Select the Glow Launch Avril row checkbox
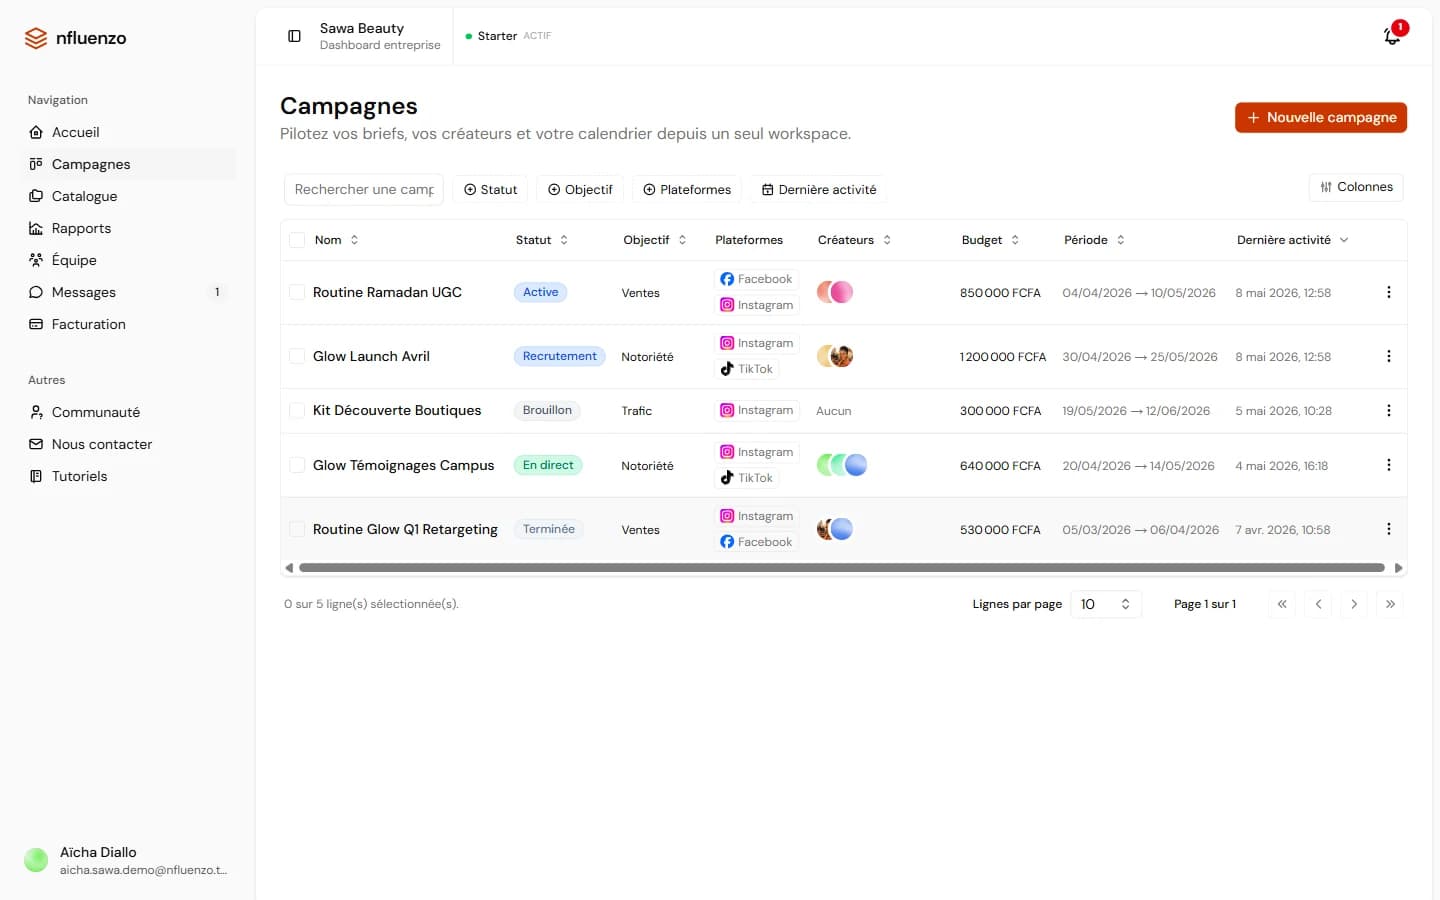Screen dimensions: 1440x900 297,356
